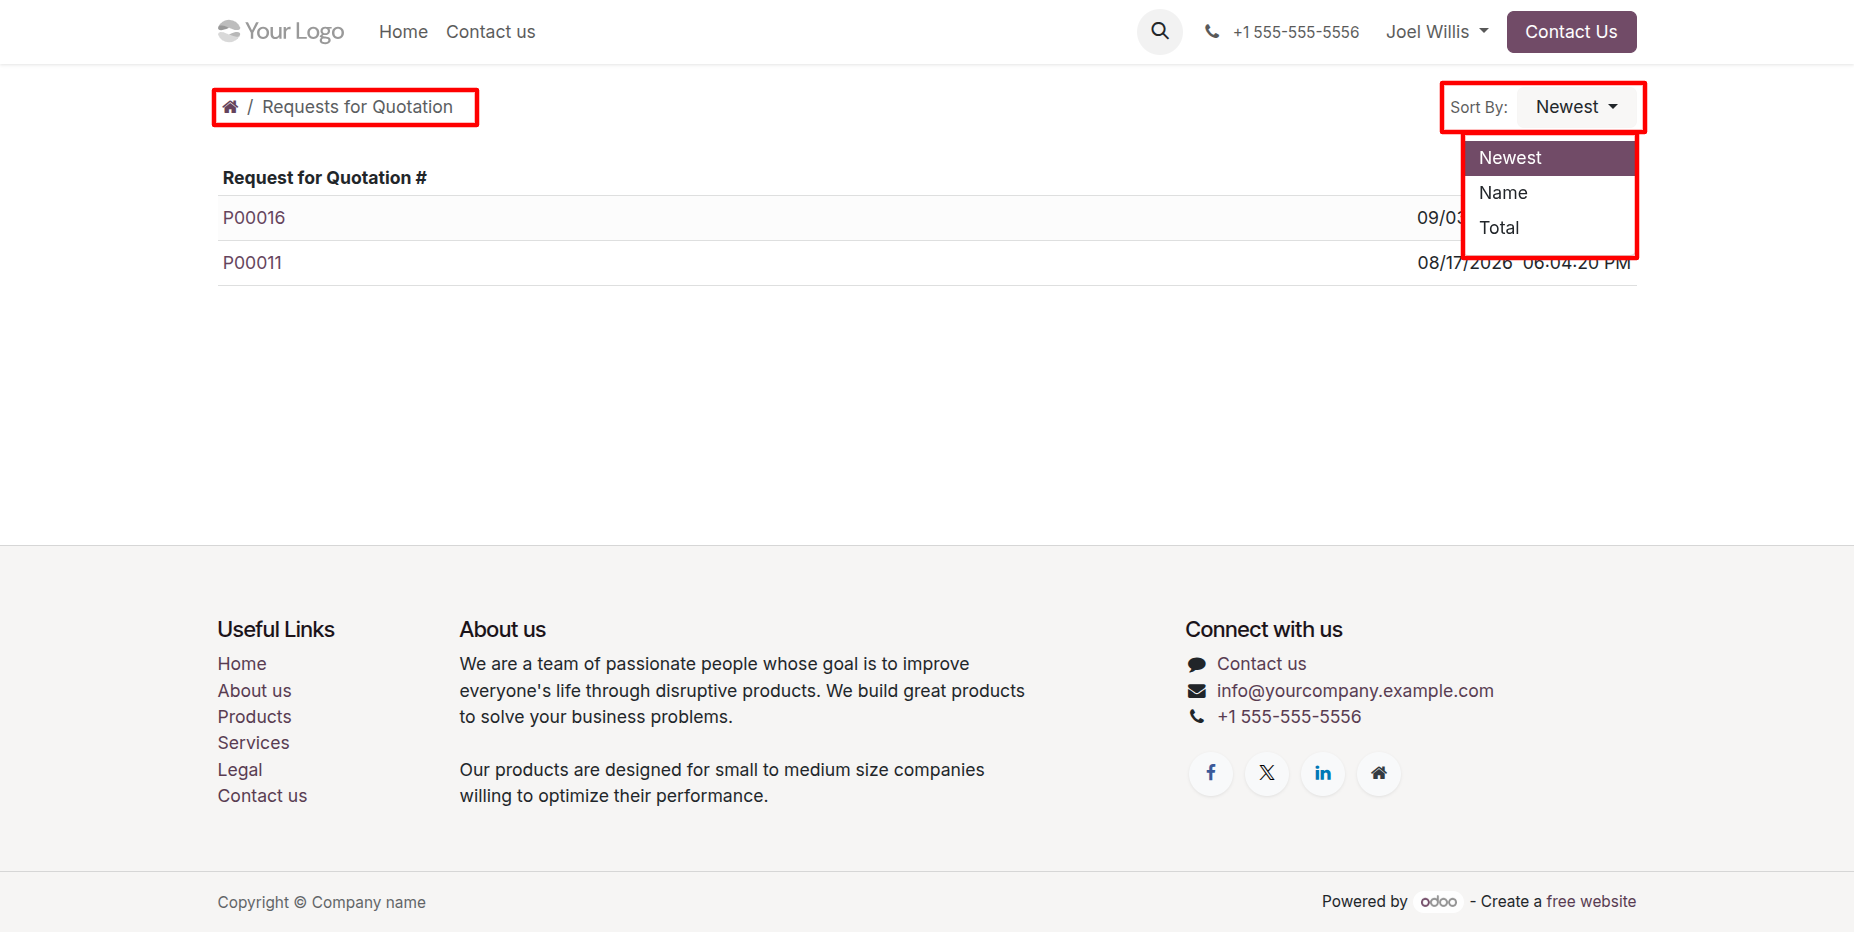This screenshot has width=1854, height=932.
Task: Click the Copyright © Company name text
Action: point(322,902)
